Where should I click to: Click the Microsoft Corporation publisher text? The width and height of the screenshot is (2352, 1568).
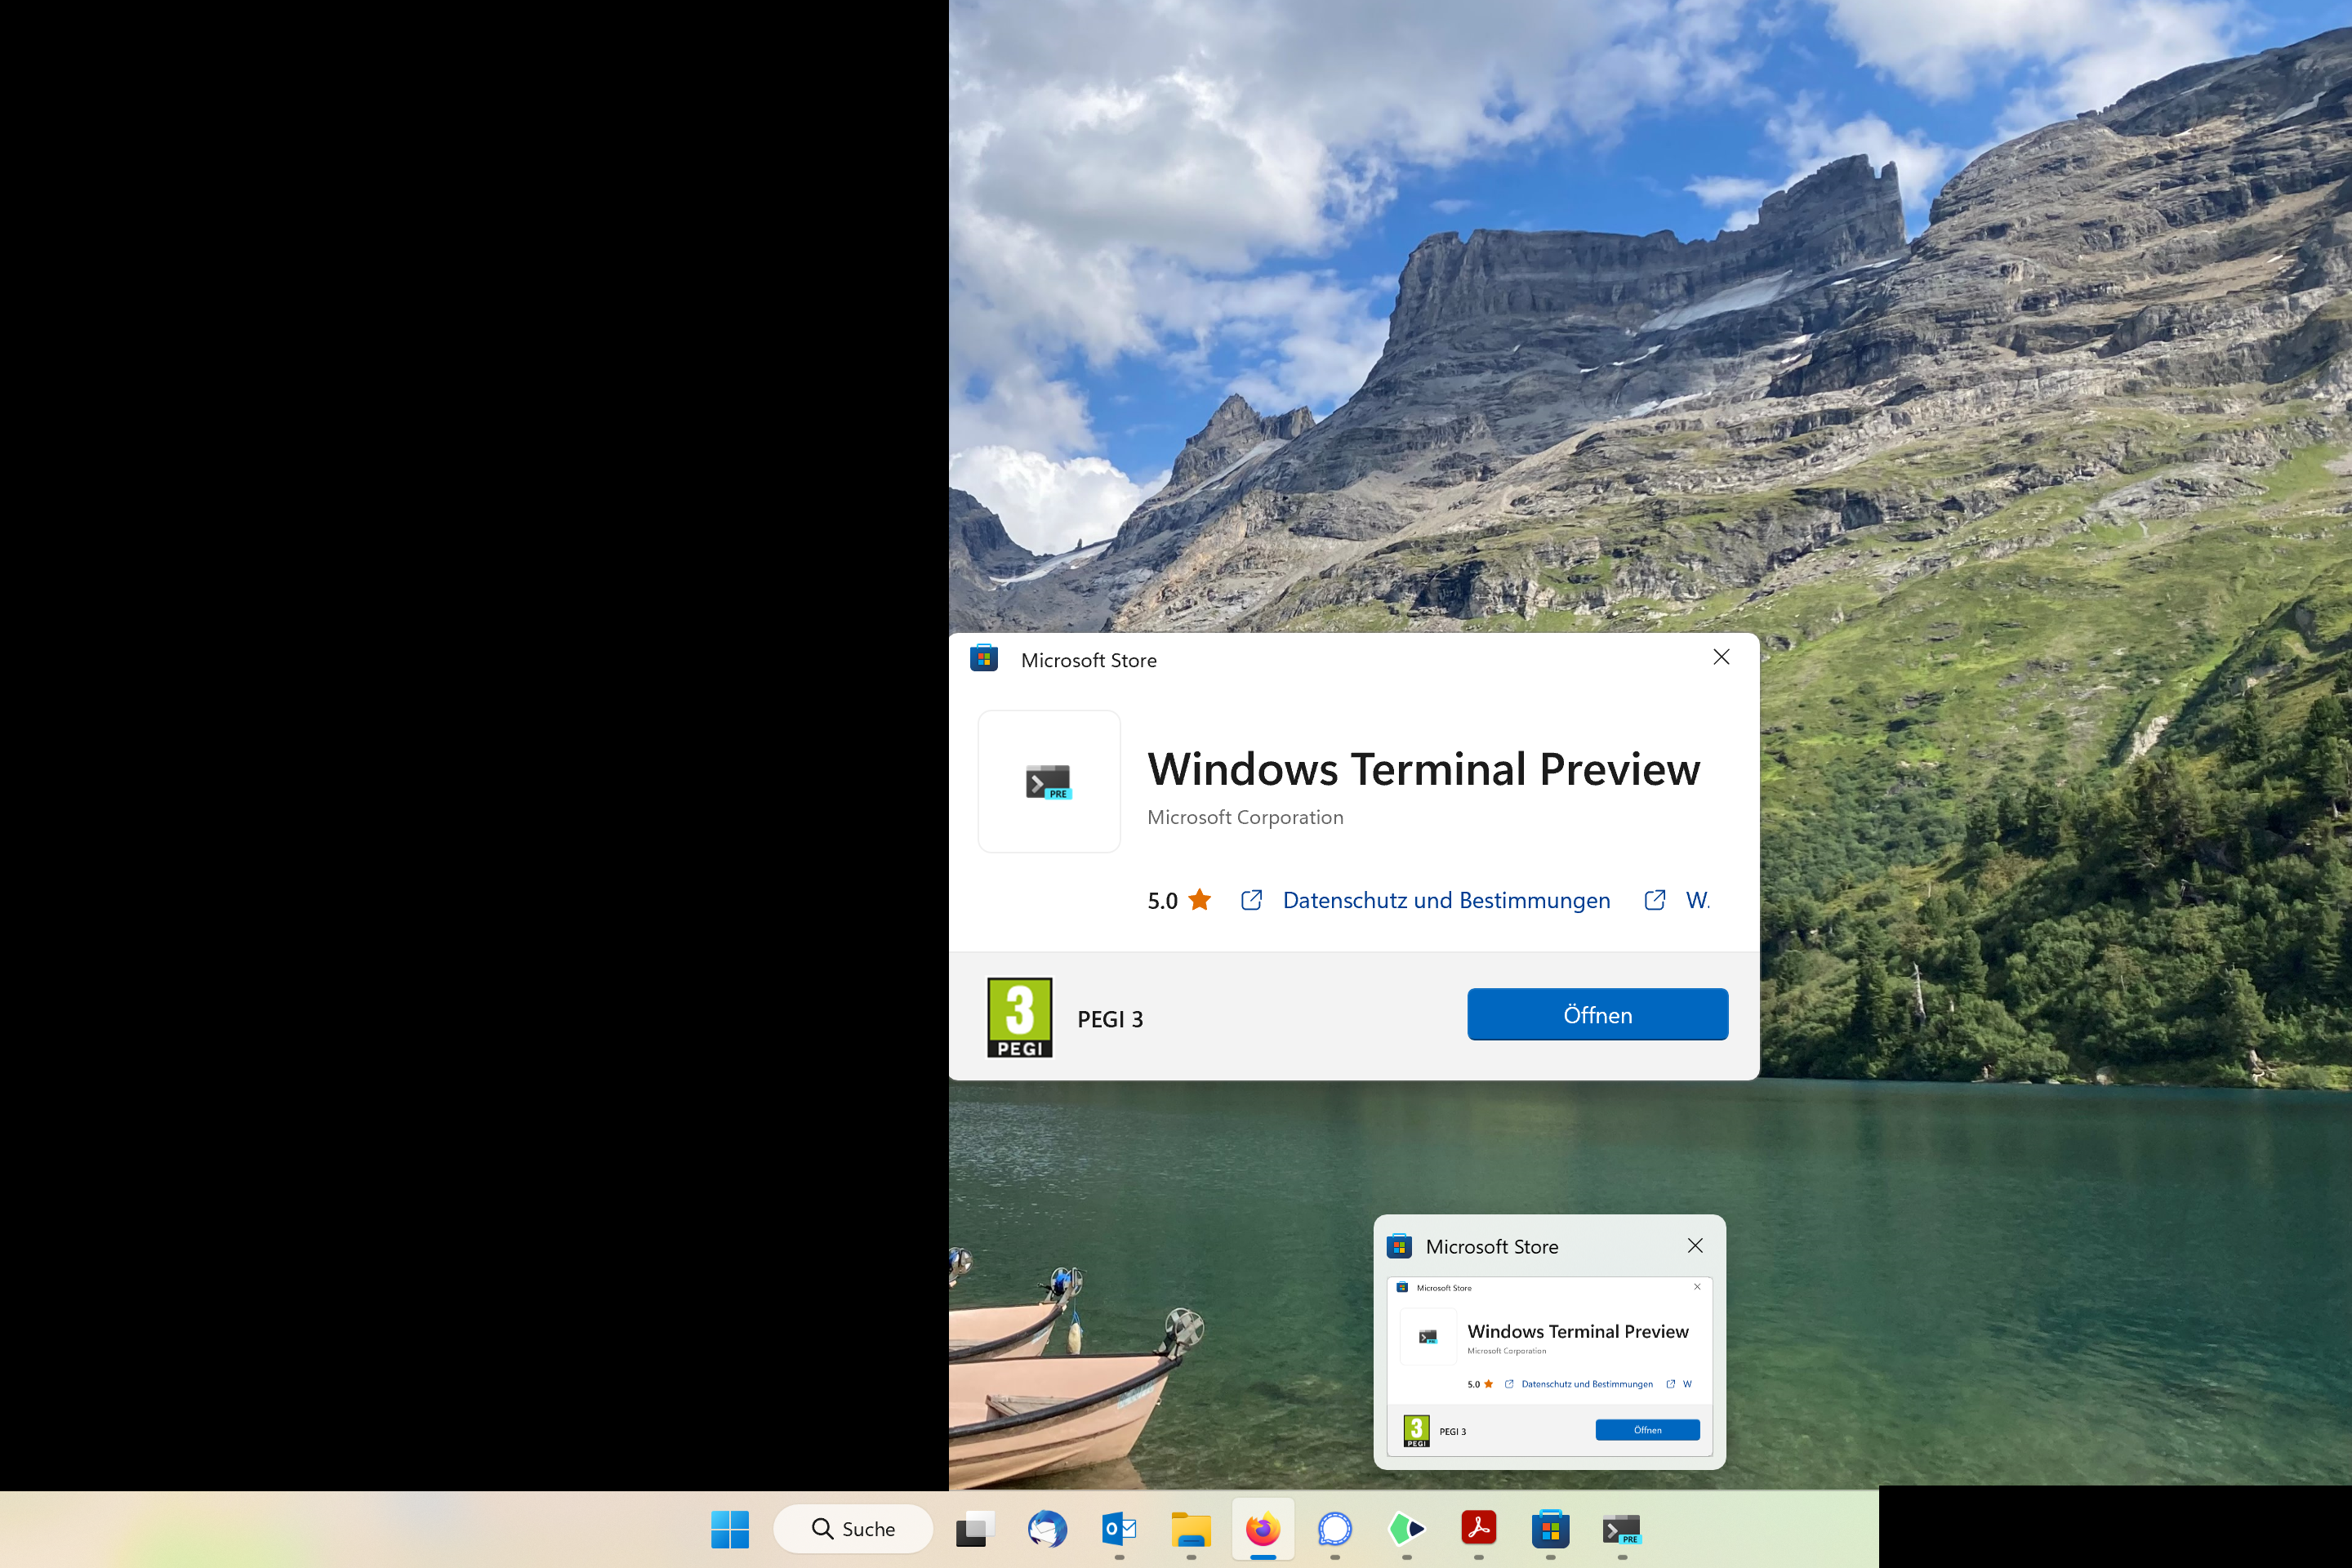[x=1245, y=818]
